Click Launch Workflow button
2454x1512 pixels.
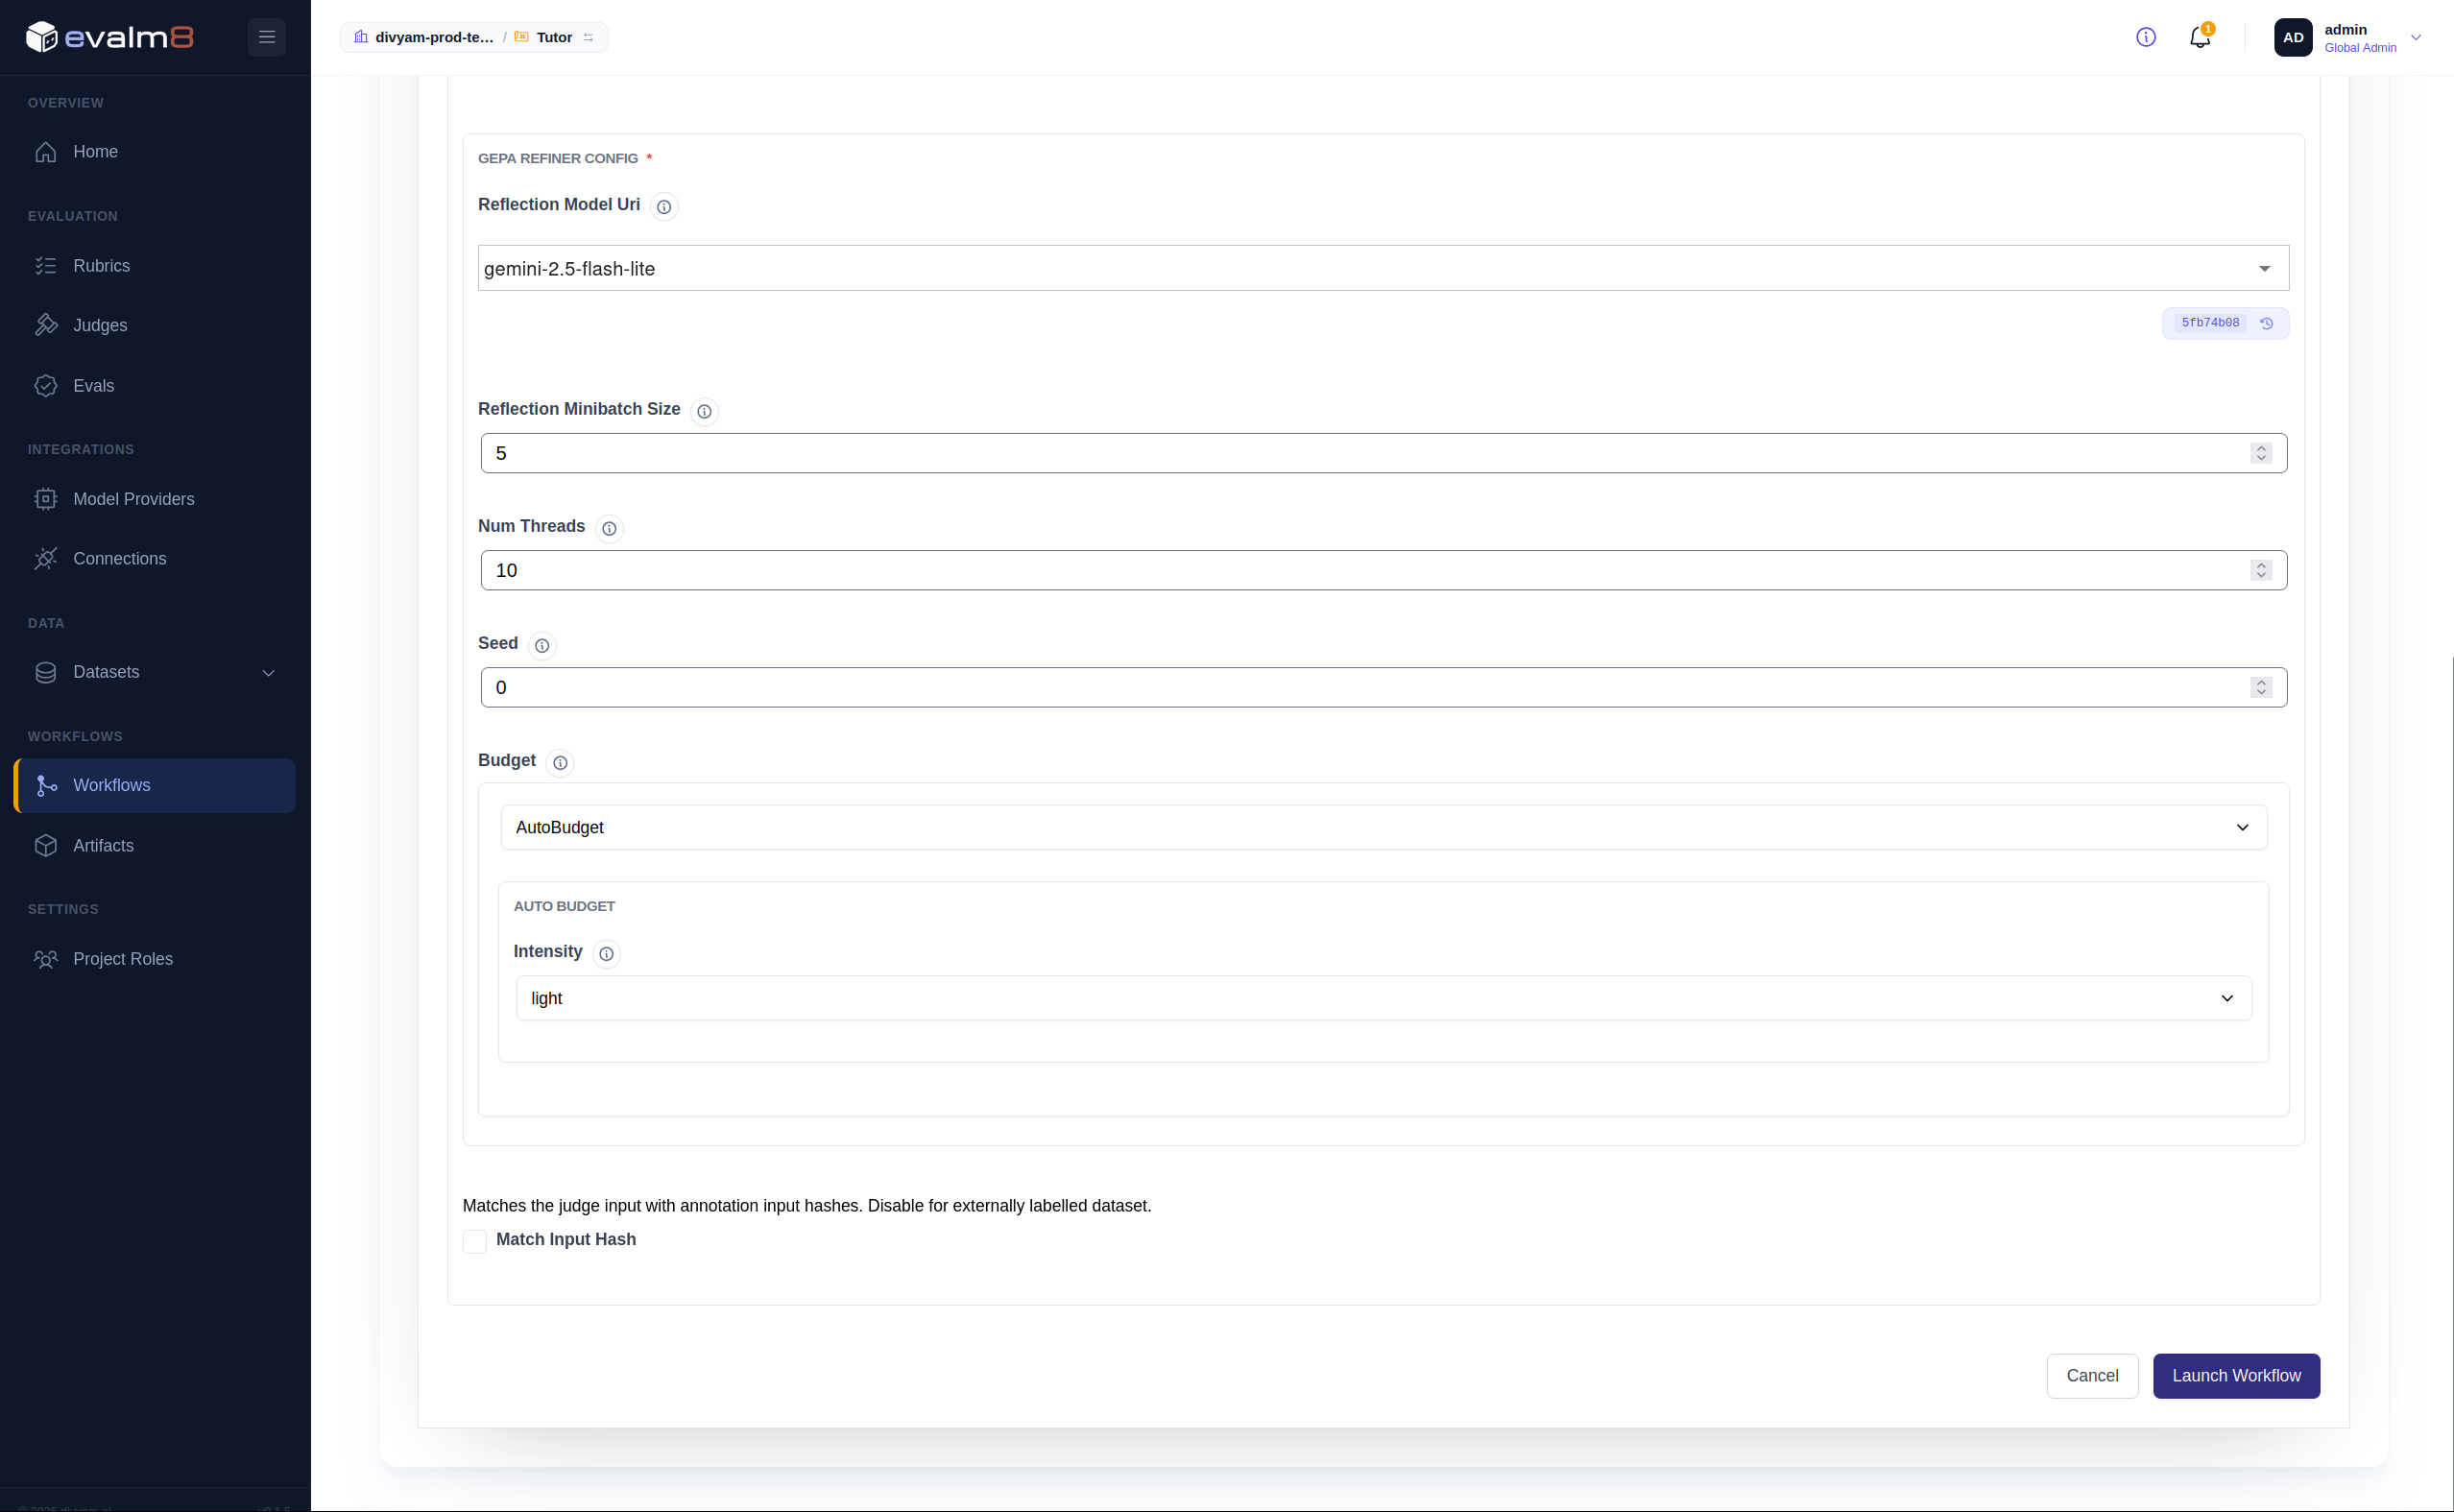coord(2236,1376)
